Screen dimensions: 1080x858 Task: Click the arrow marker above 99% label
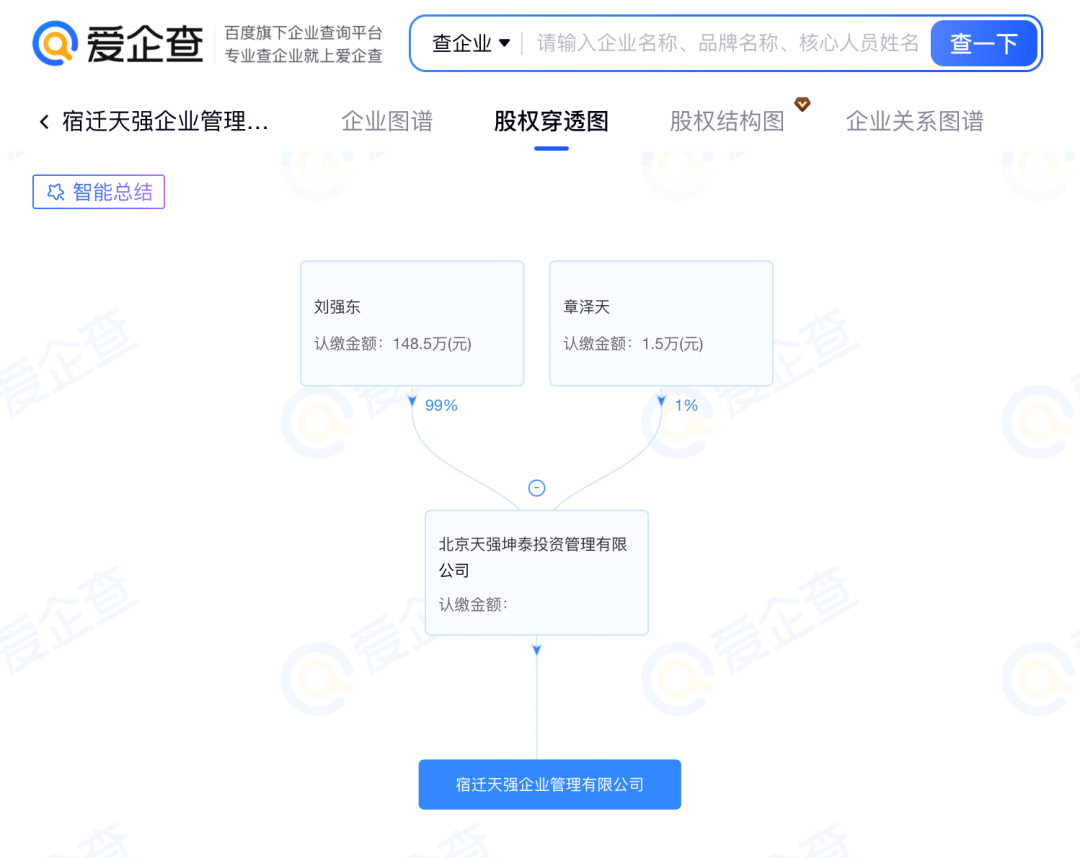pos(412,401)
